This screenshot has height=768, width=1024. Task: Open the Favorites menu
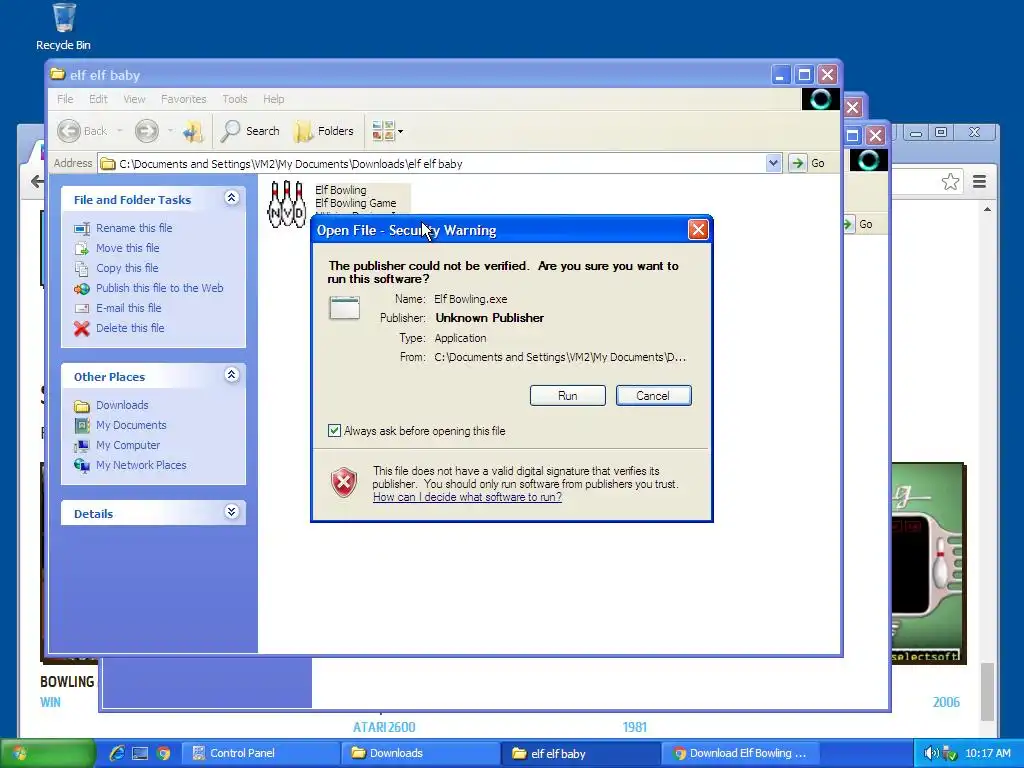(184, 99)
